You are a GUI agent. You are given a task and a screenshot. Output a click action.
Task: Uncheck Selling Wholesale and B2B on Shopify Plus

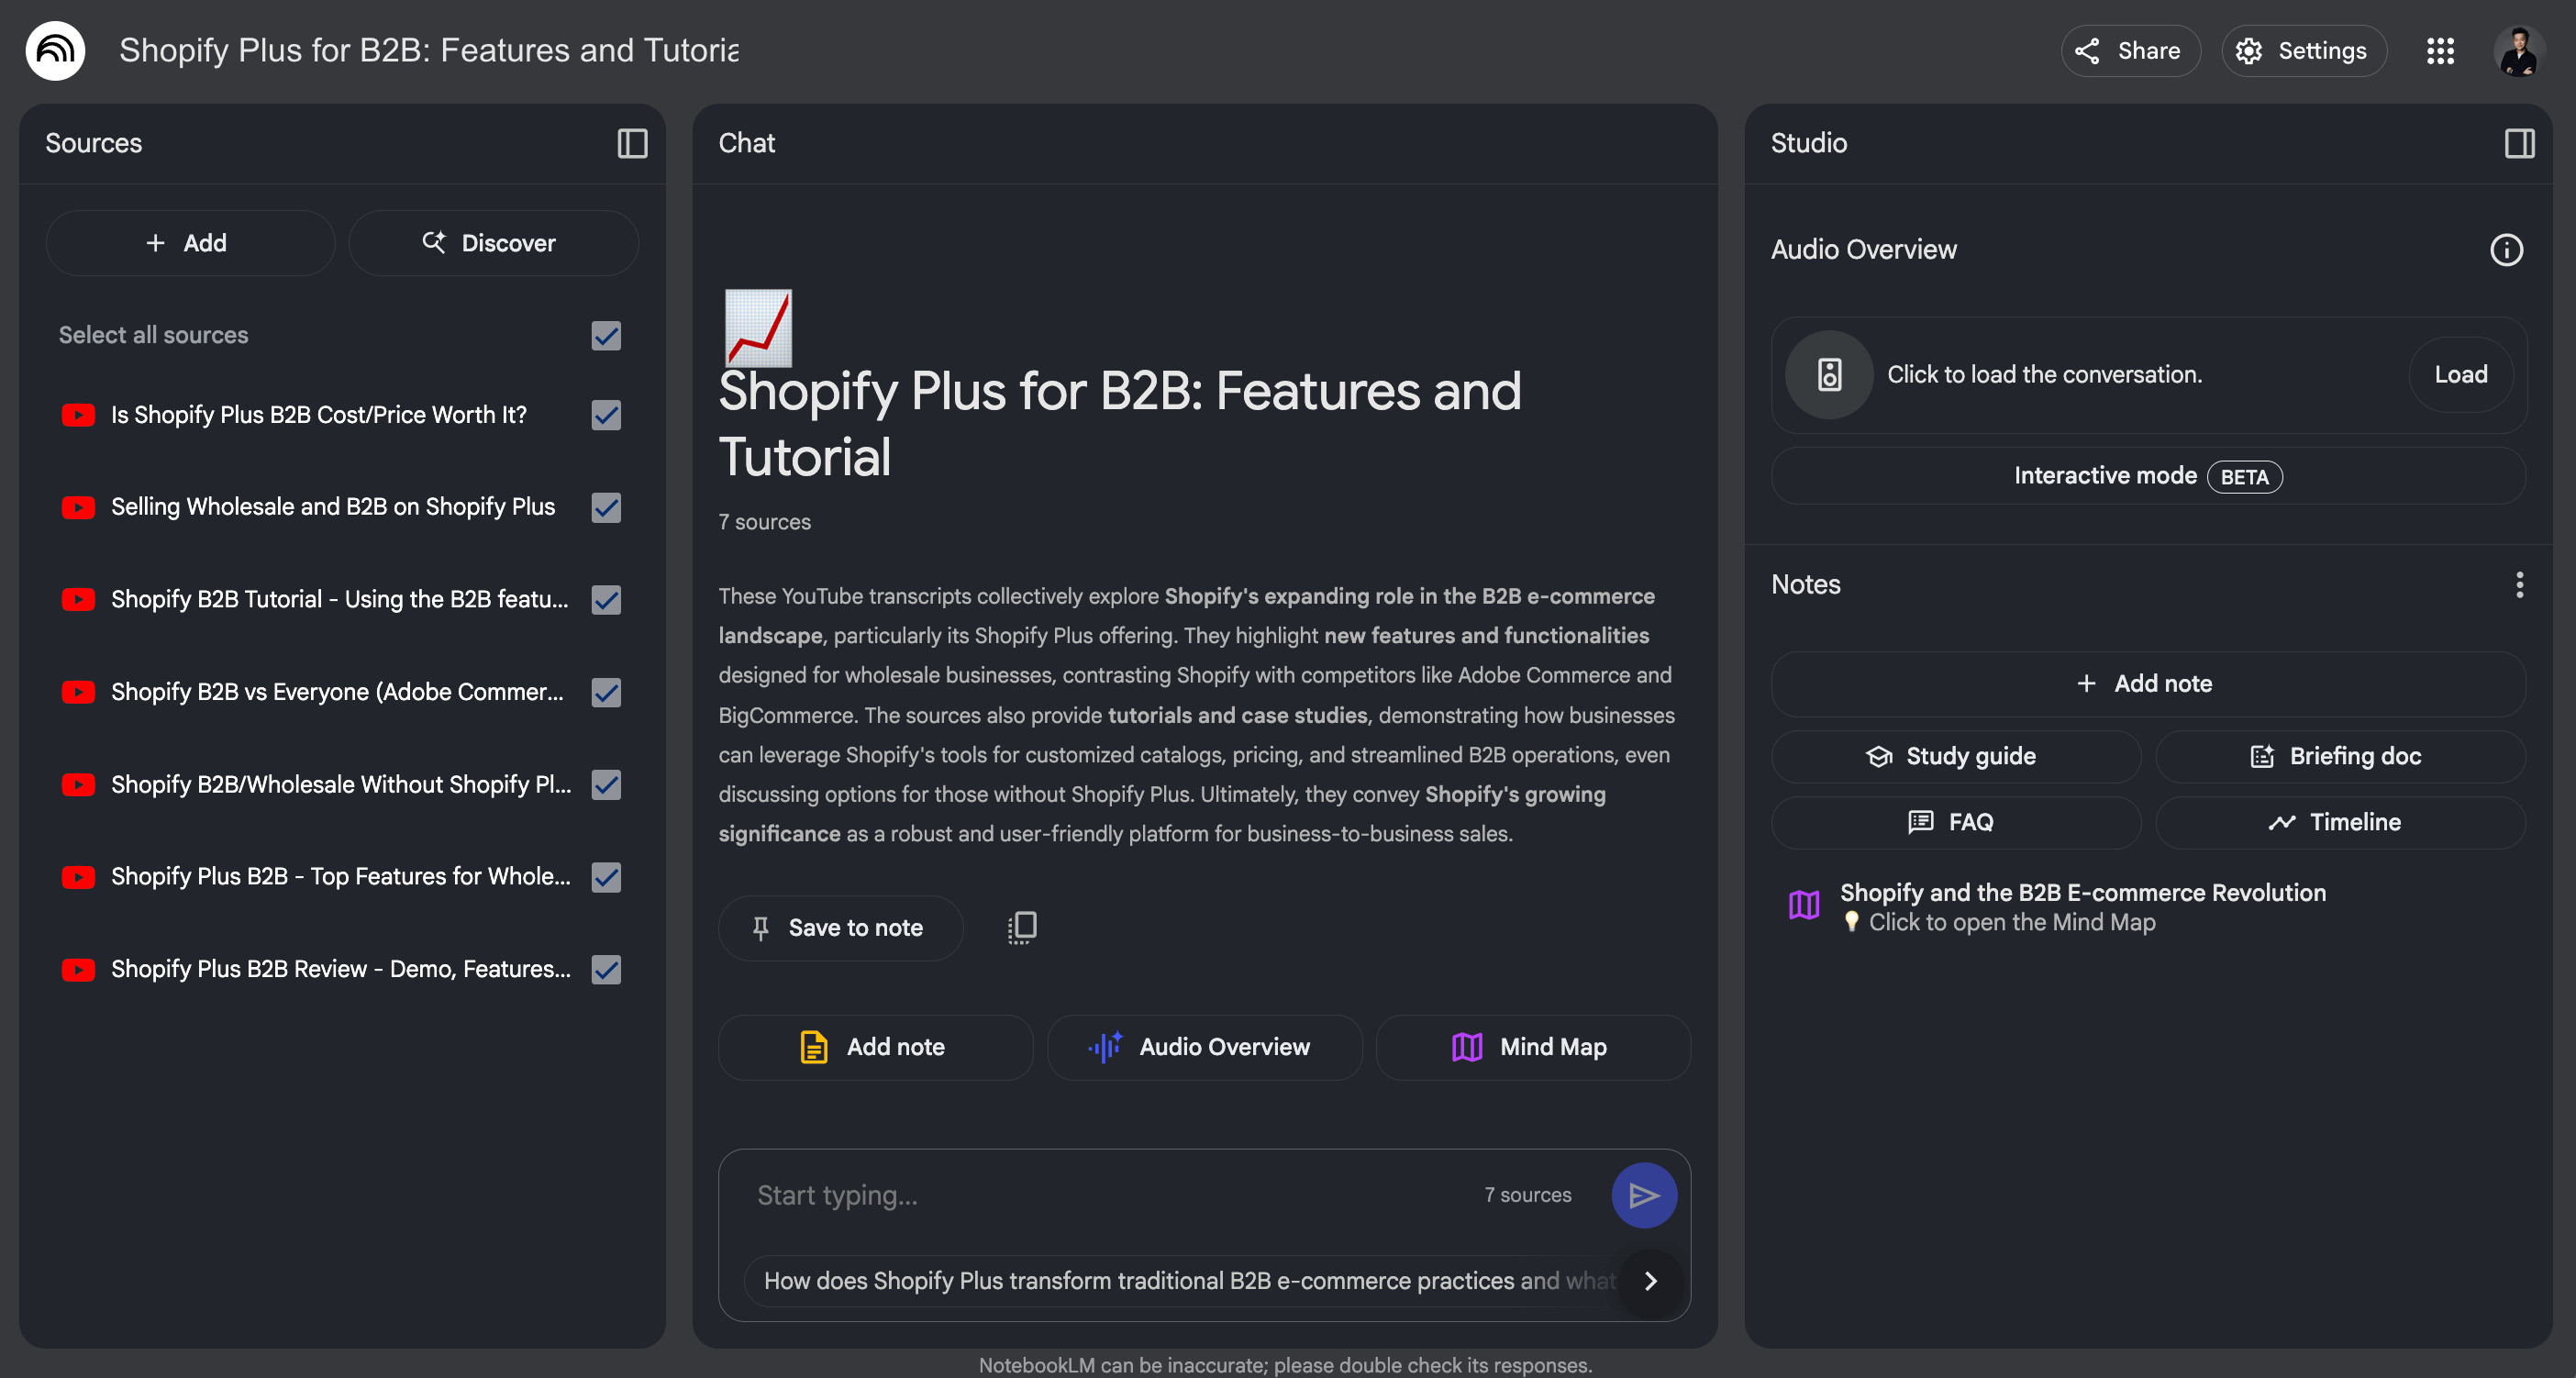coord(606,508)
